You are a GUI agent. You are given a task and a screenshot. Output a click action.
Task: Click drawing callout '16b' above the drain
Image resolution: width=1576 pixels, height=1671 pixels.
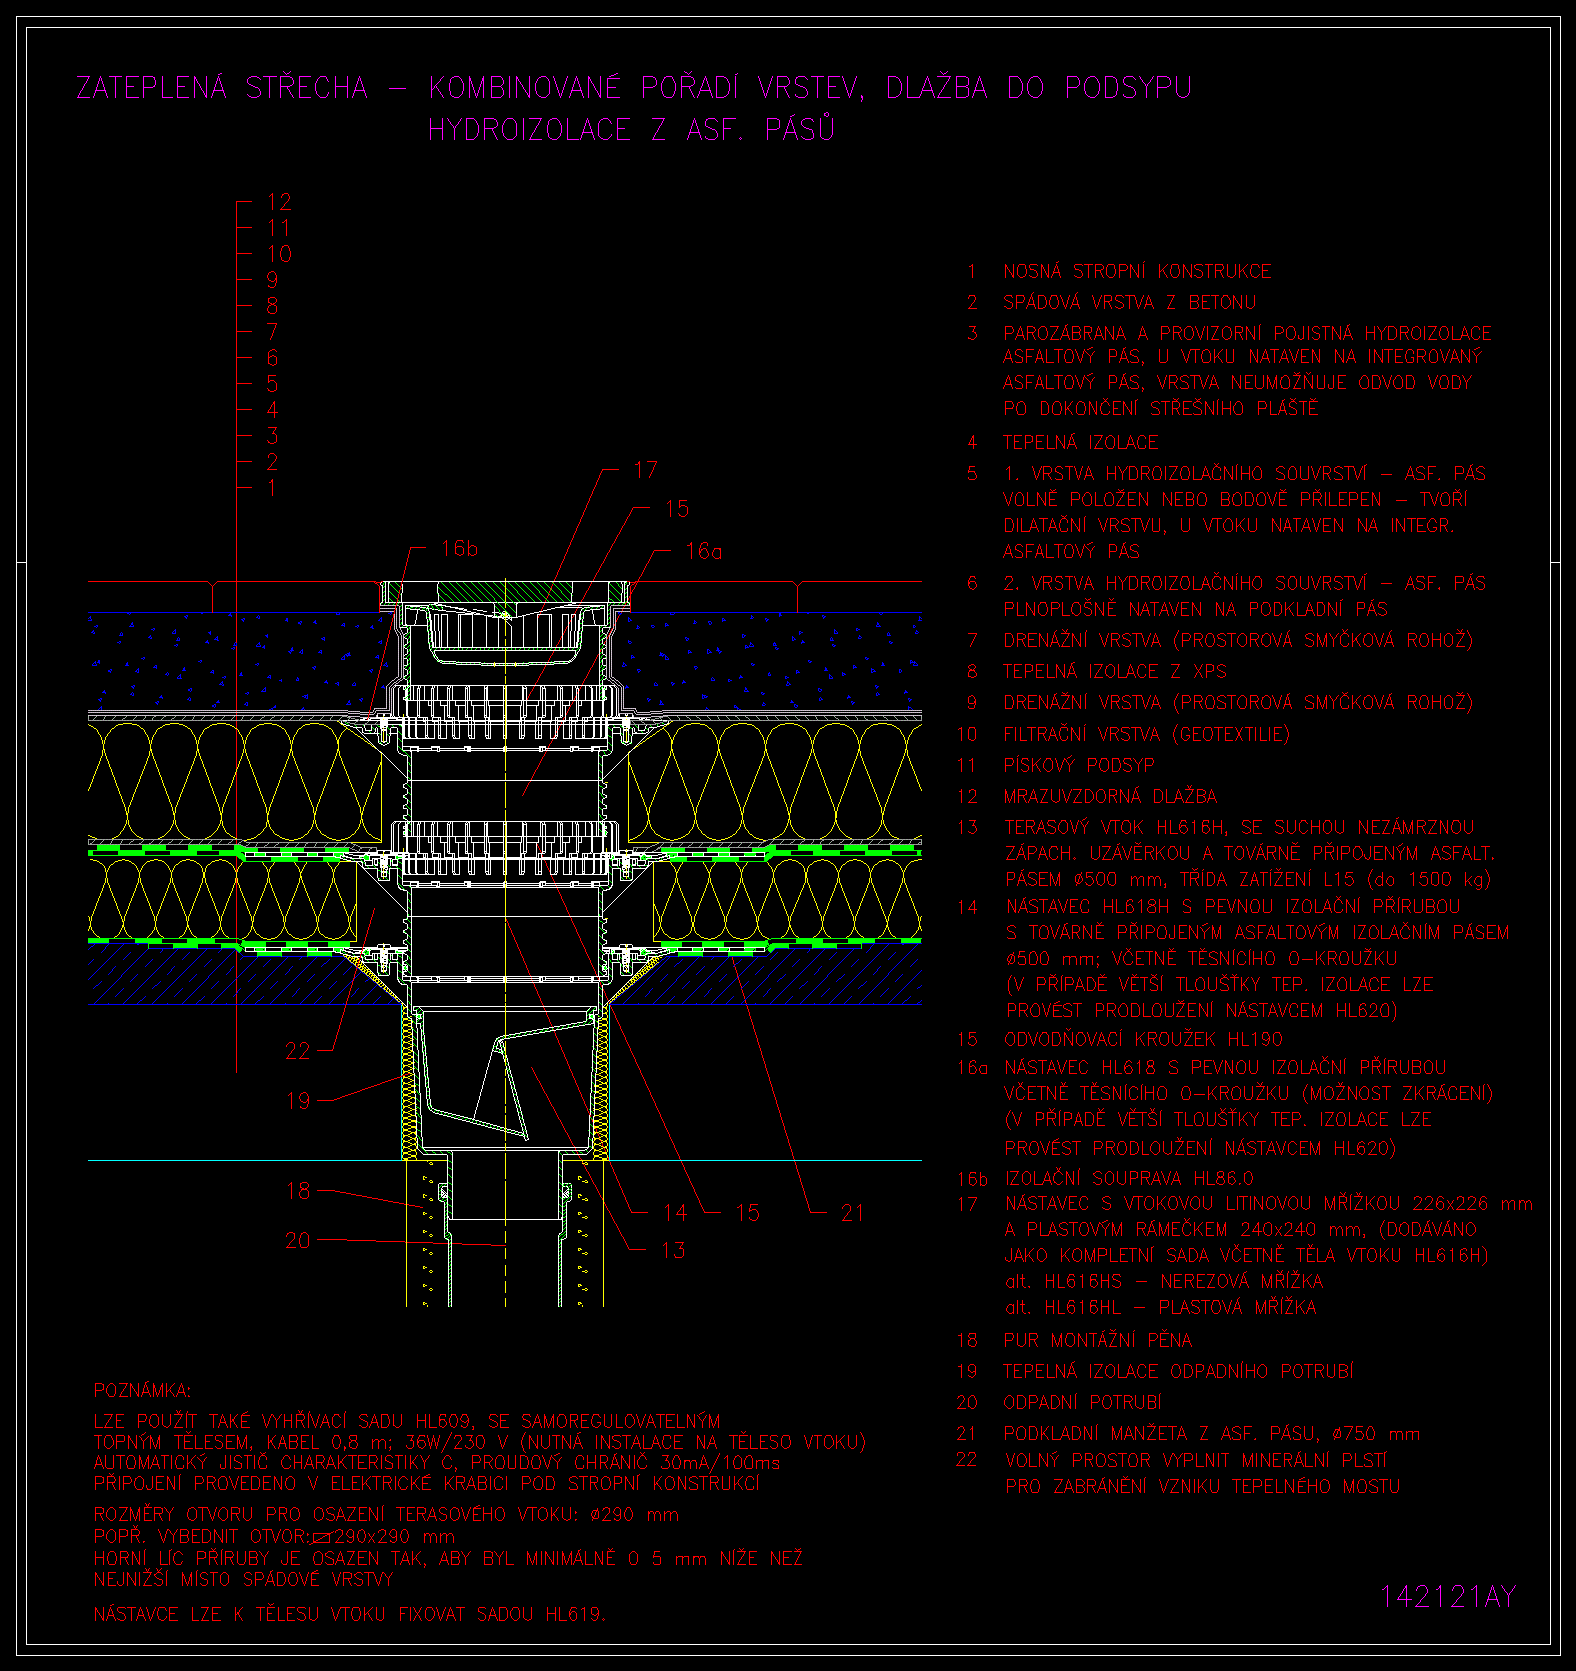coord(459,548)
